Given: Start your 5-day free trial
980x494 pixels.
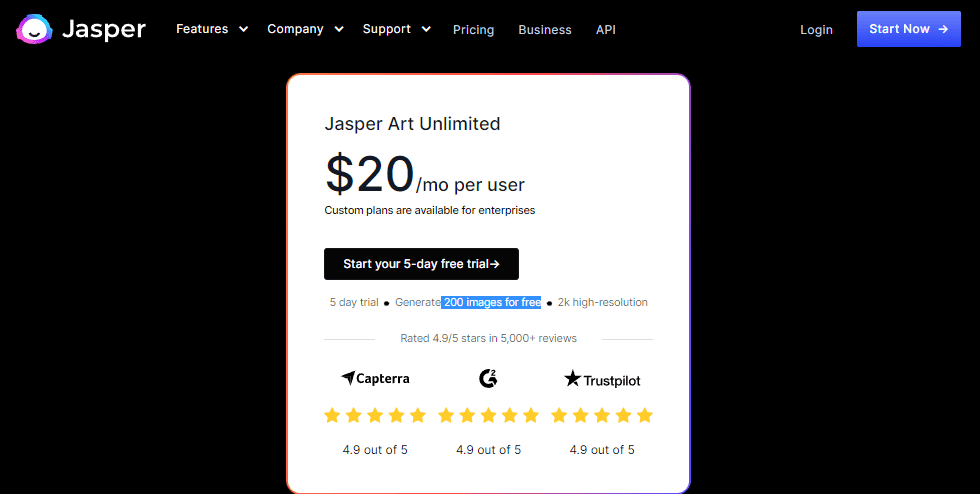Looking at the screenshot, I should pos(421,264).
